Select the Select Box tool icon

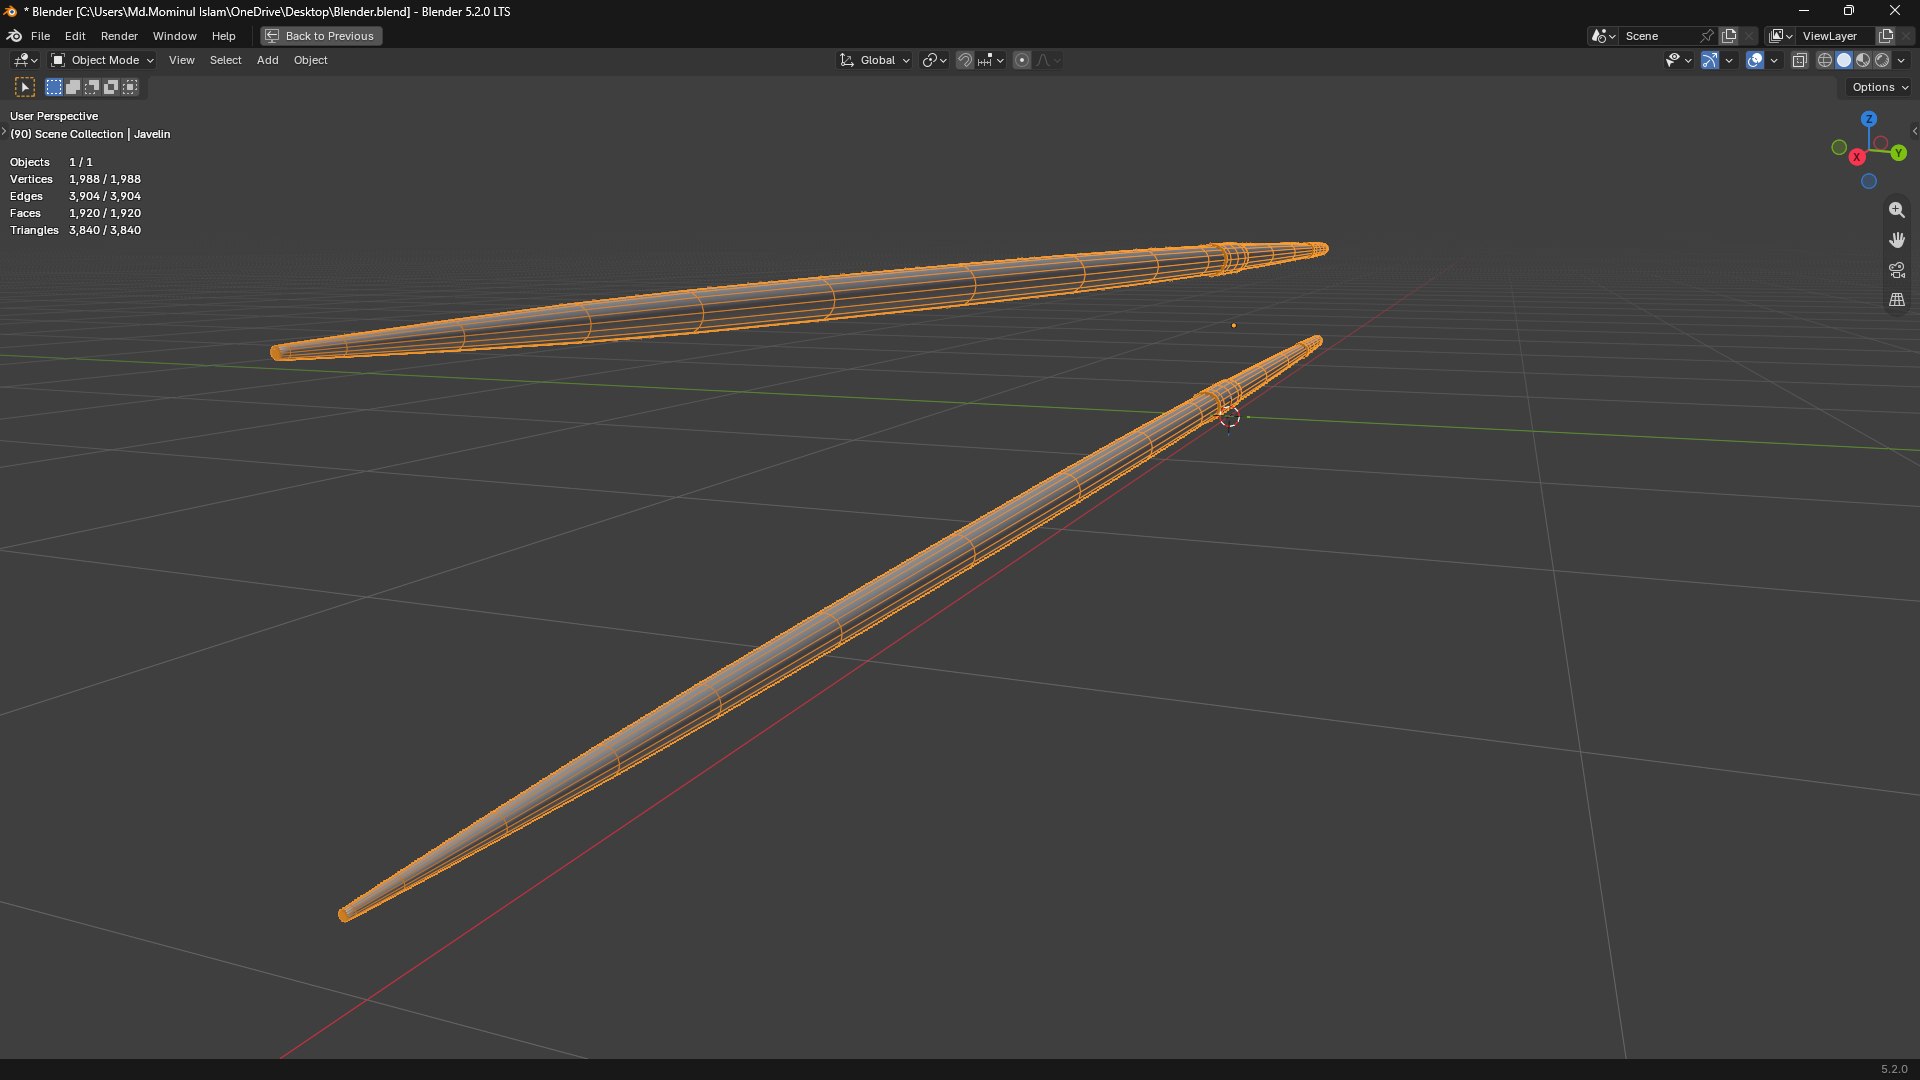[x=25, y=88]
